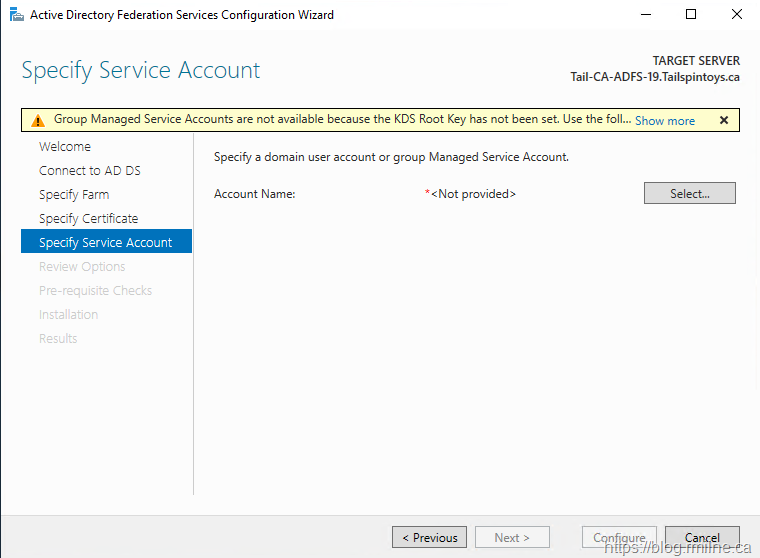Viewport: 760px width, 558px height.
Task: Click Pre-requisite Checks in the sidebar
Action: (96, 291)
